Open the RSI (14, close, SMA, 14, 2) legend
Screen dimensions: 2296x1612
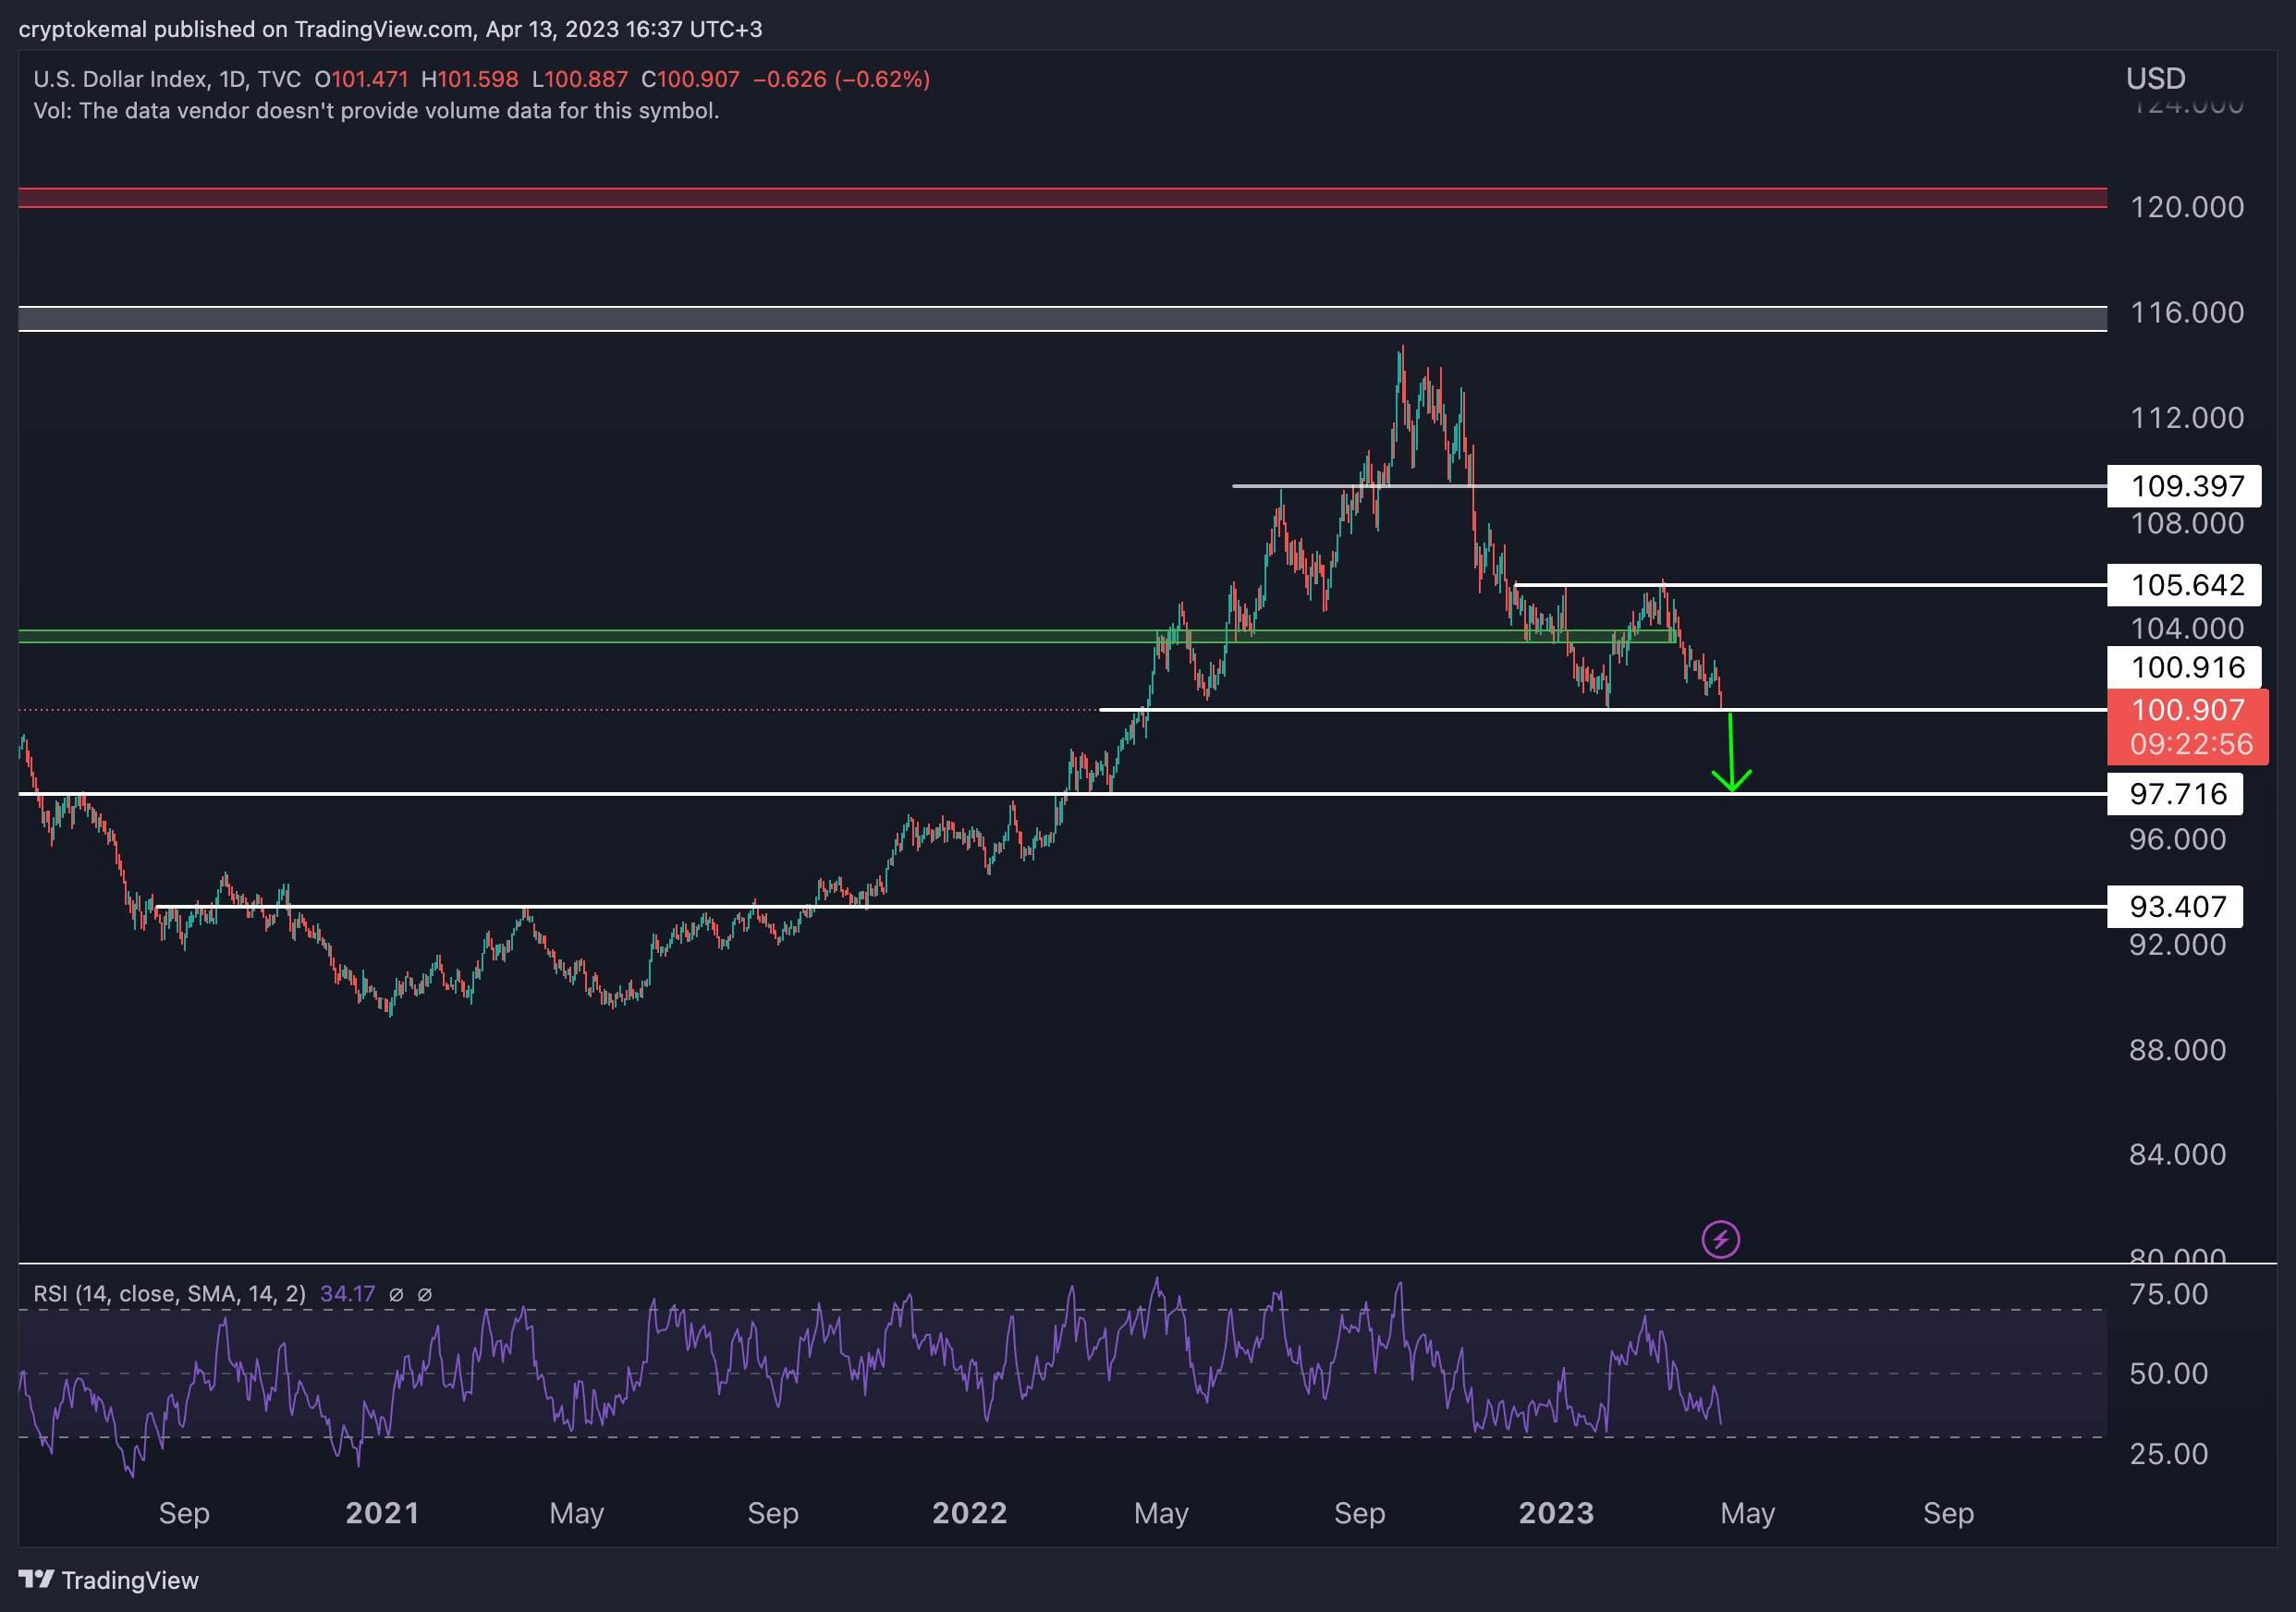click(x=170, y=1294)
